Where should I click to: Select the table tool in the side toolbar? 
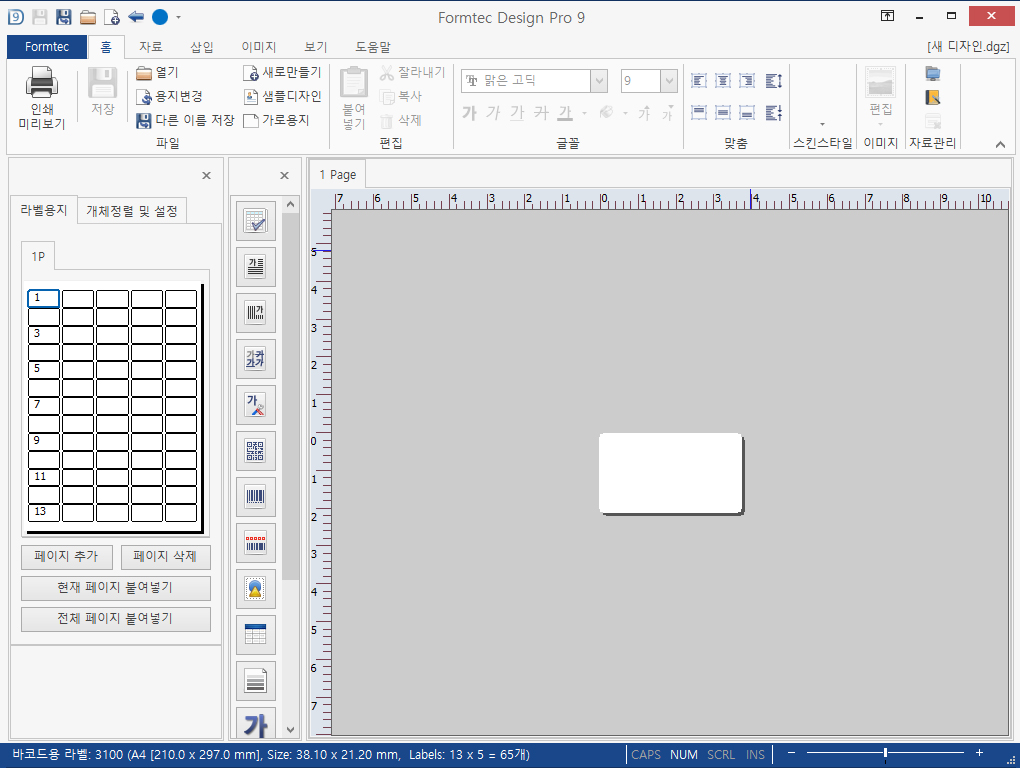(256, 635)
